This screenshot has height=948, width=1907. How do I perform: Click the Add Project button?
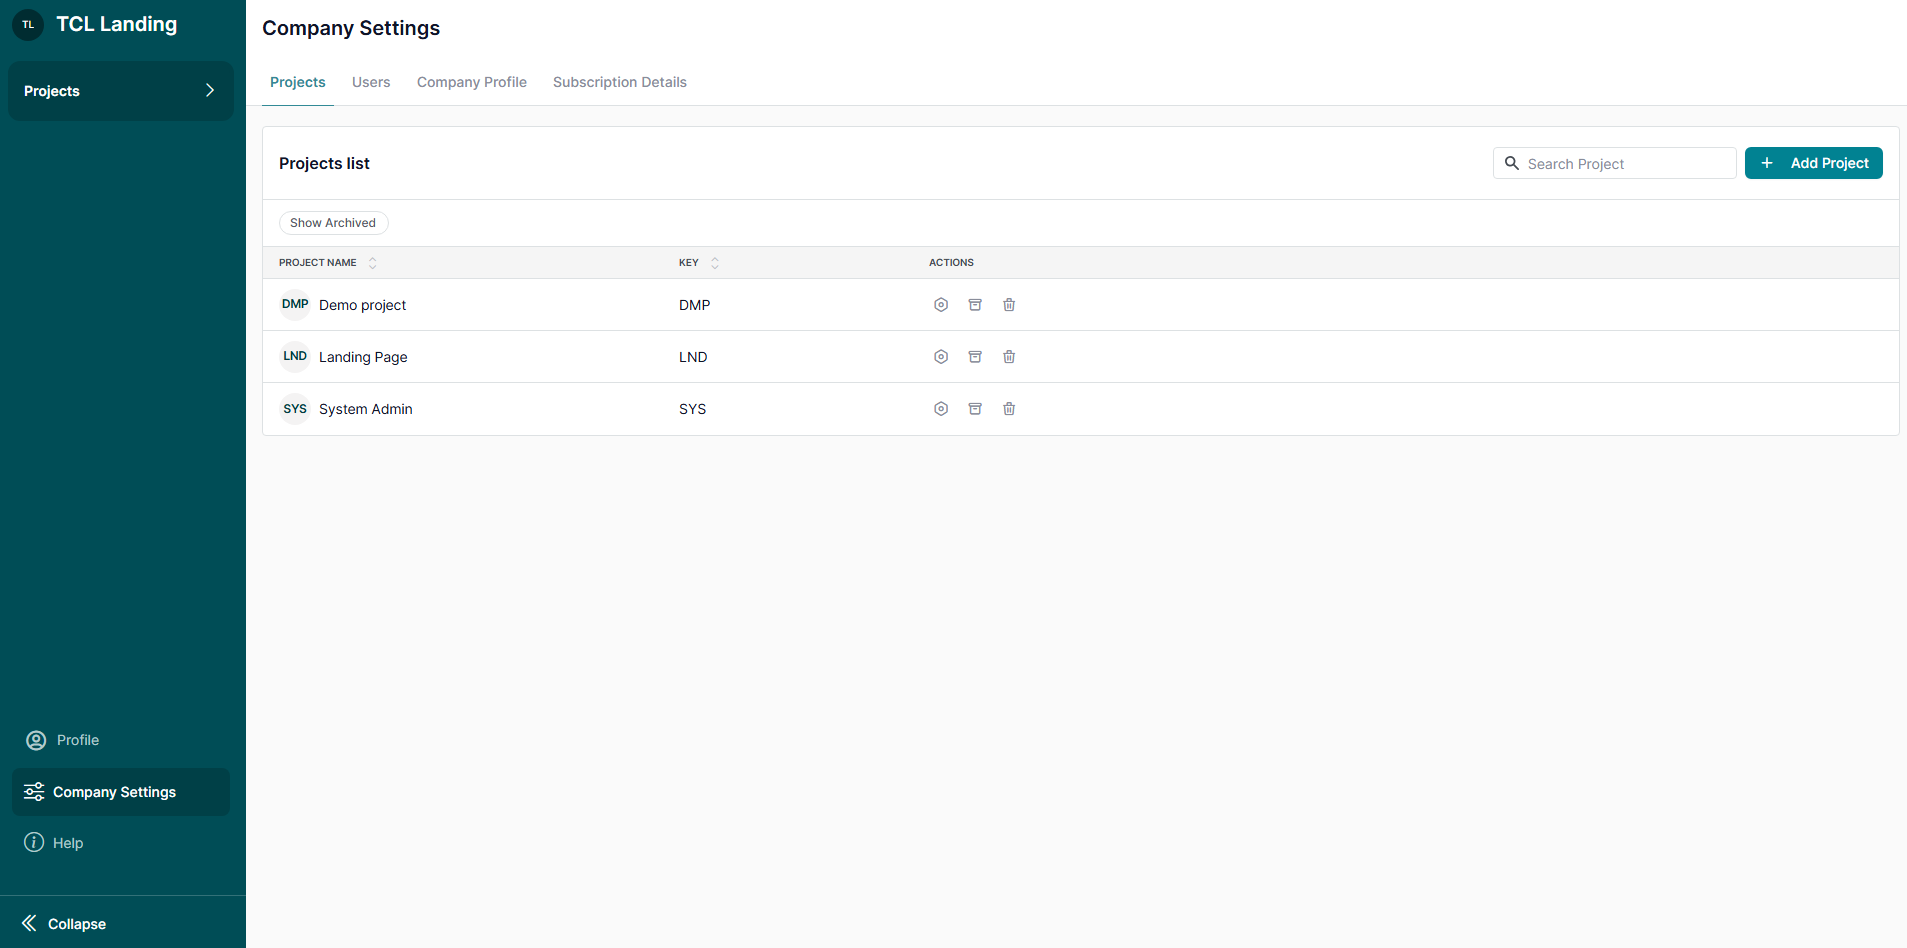coord(1814,163)
